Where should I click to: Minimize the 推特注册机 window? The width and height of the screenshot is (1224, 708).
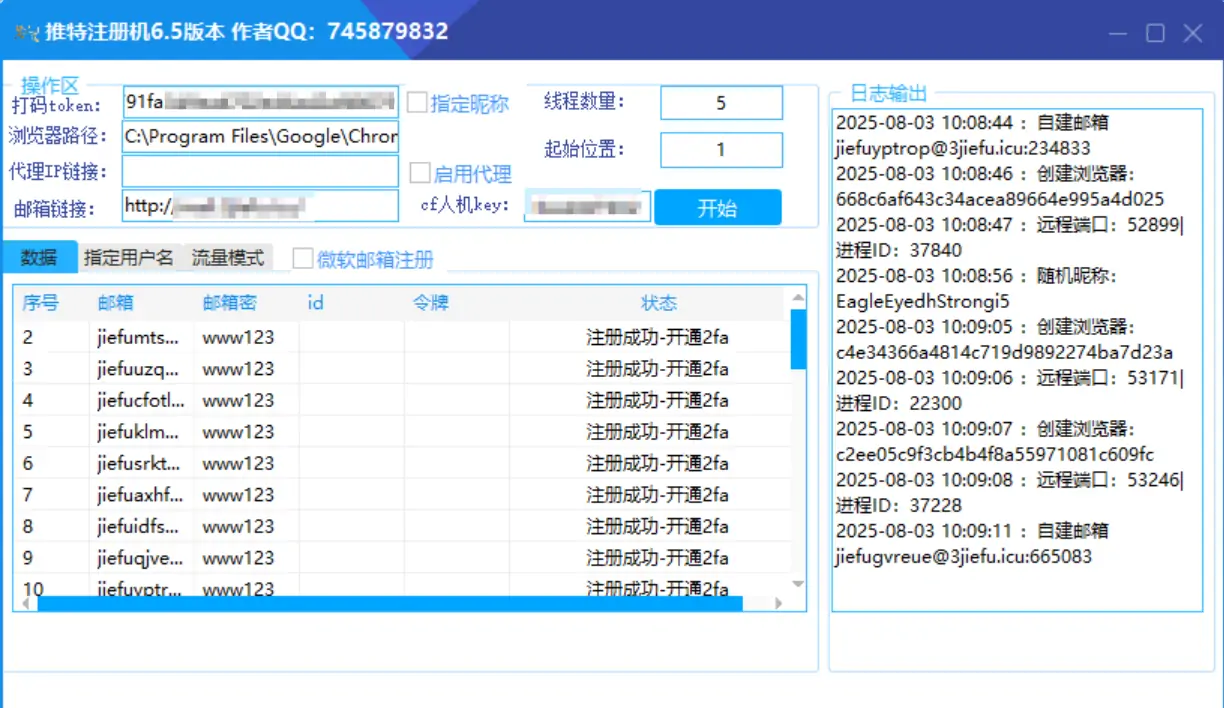(1118, 33)
